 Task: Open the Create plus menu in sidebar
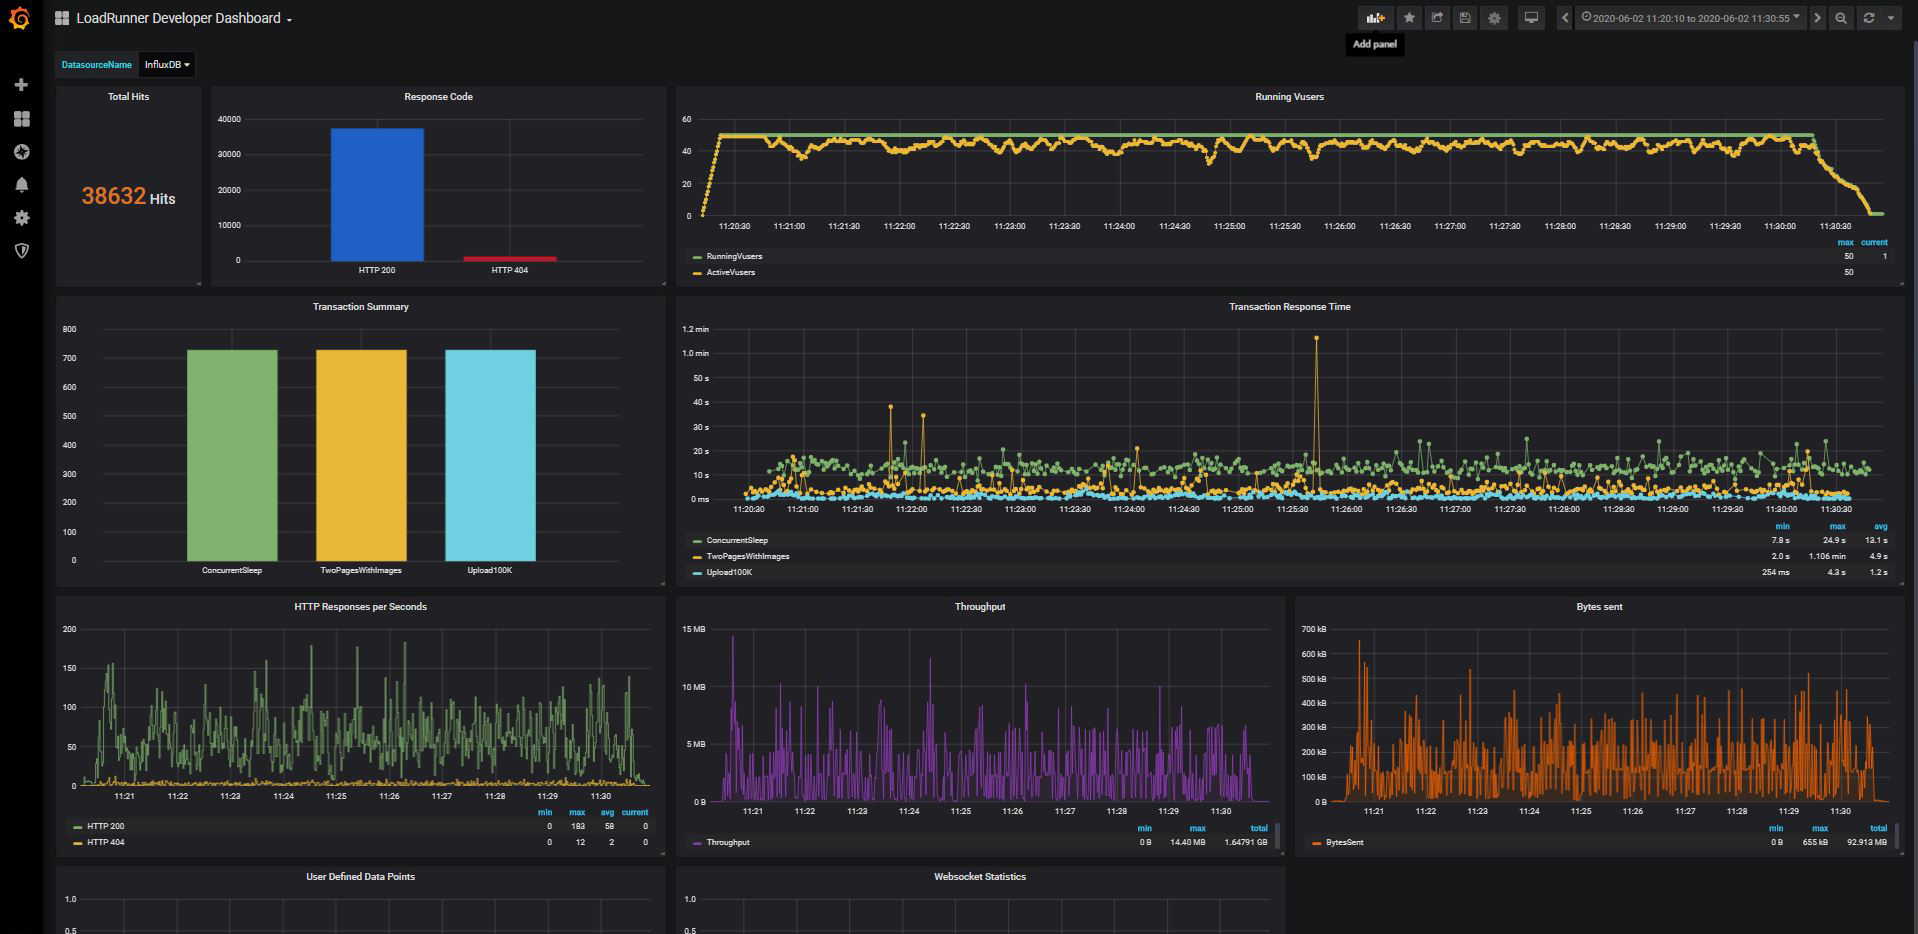click(21, 85)
